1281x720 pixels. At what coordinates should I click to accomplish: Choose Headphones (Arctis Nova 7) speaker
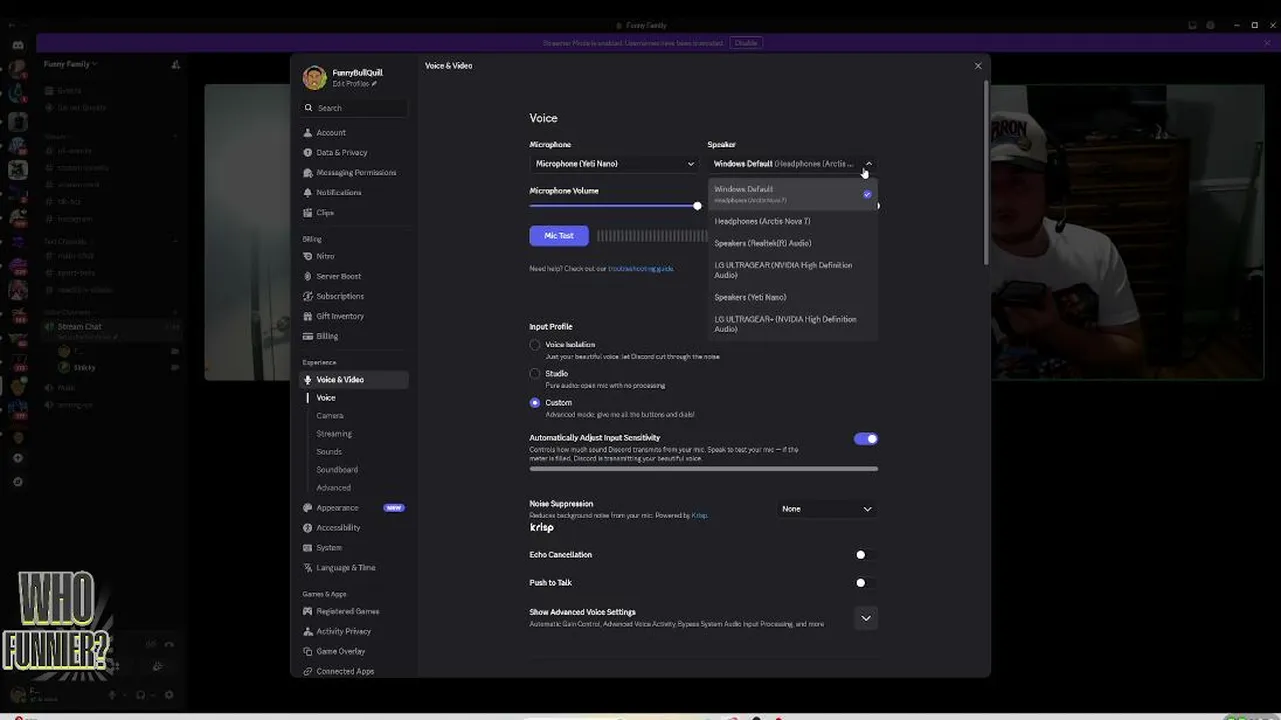[793, 221]
